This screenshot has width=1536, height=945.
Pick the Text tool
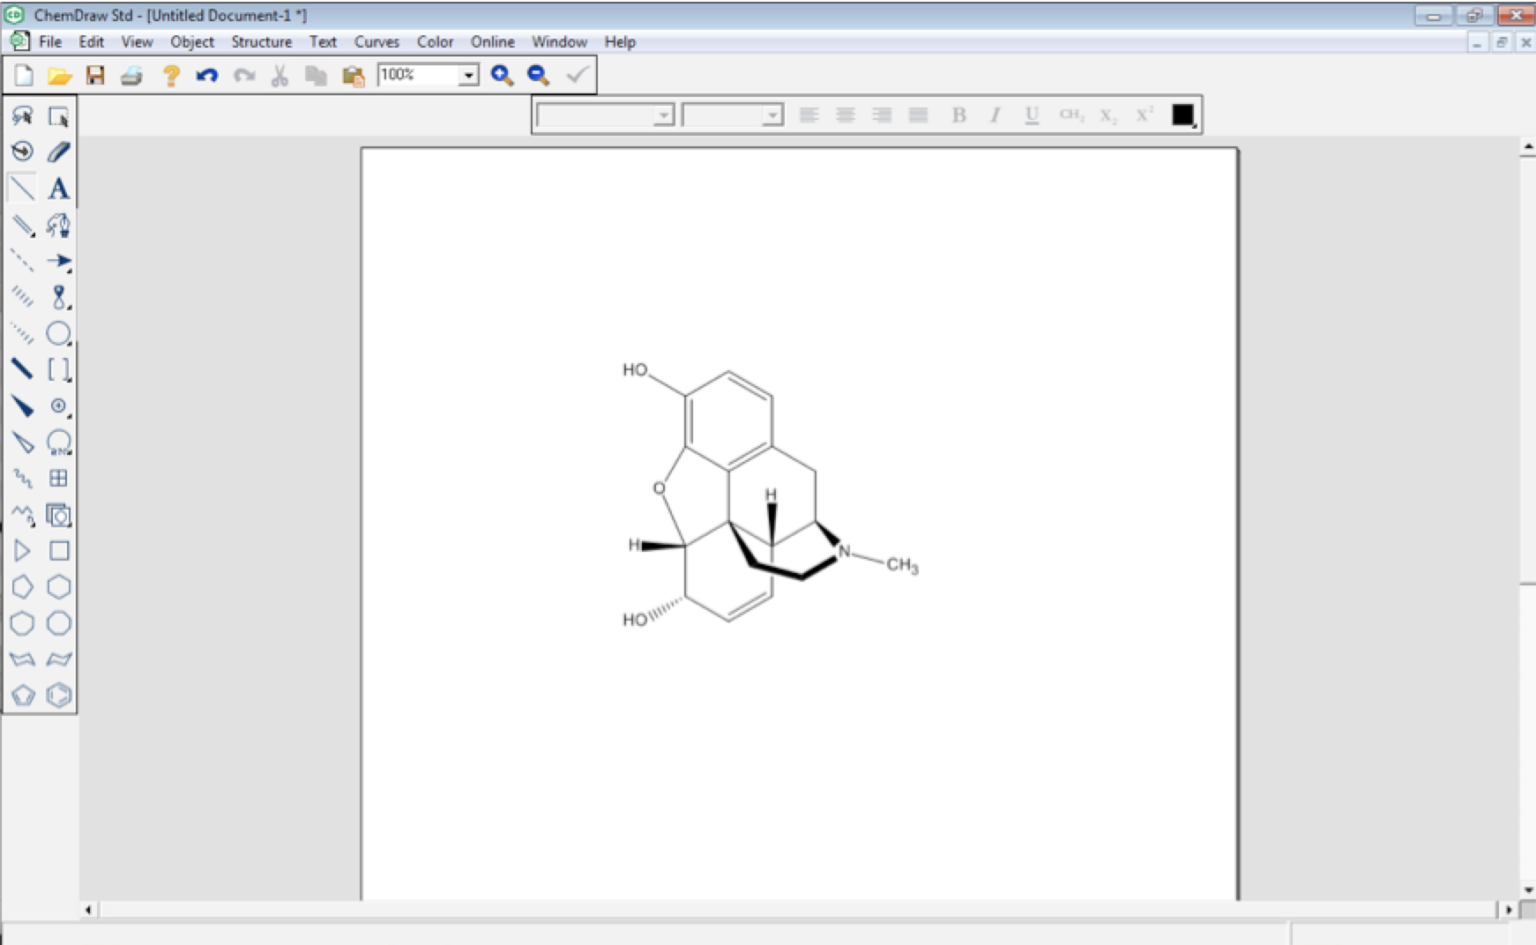pos(58,187)
